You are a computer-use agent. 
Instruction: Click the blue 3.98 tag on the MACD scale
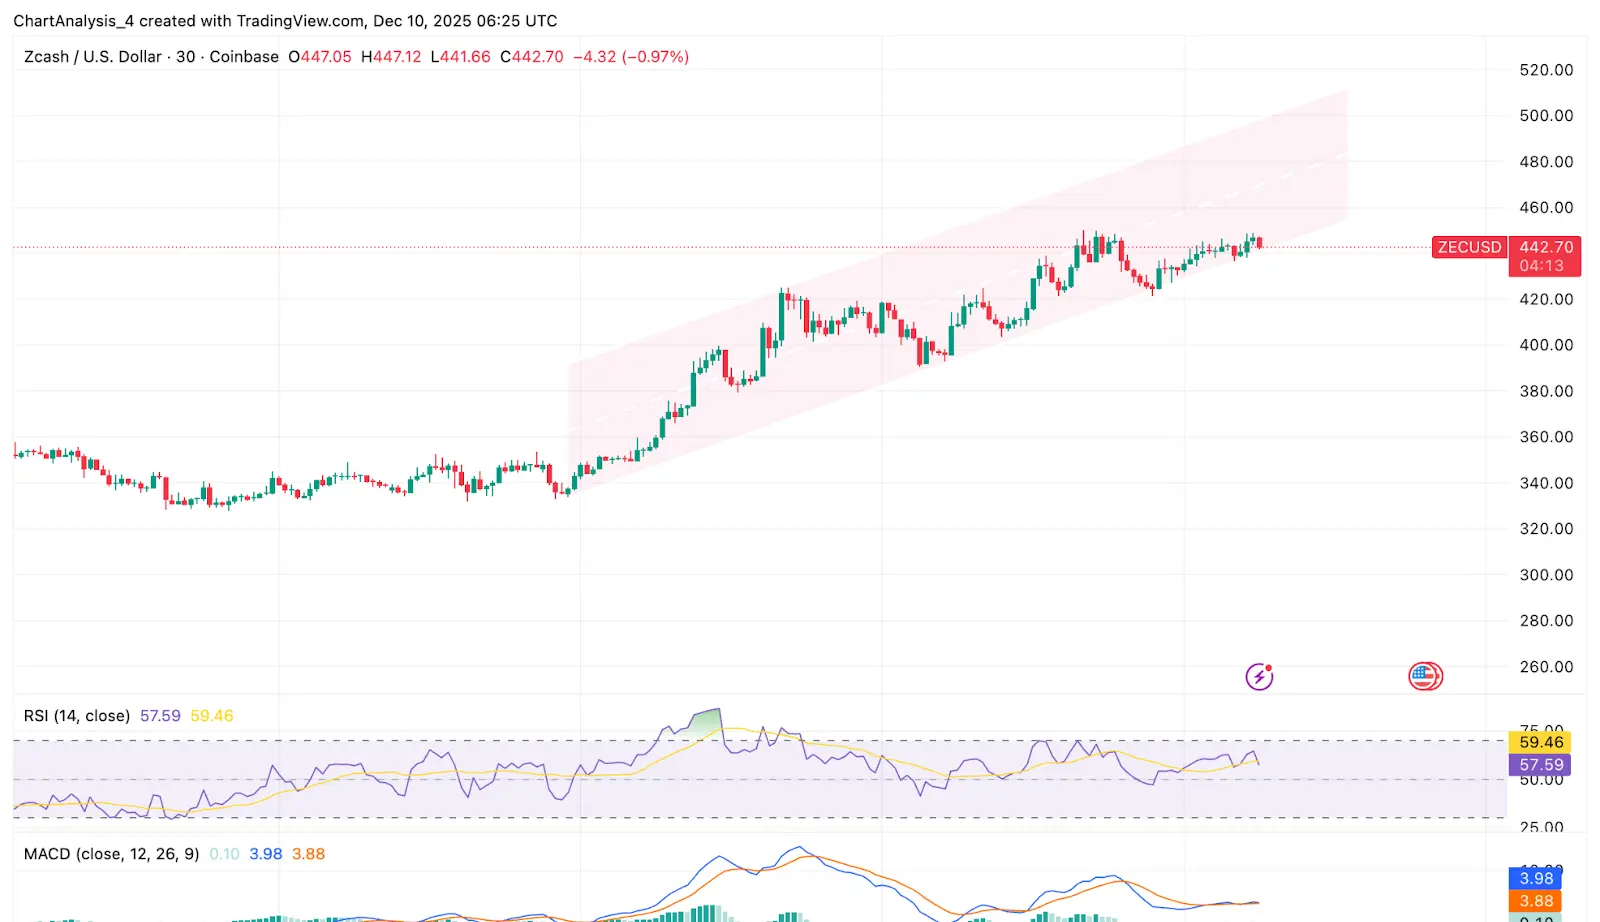click(1536, 879)
